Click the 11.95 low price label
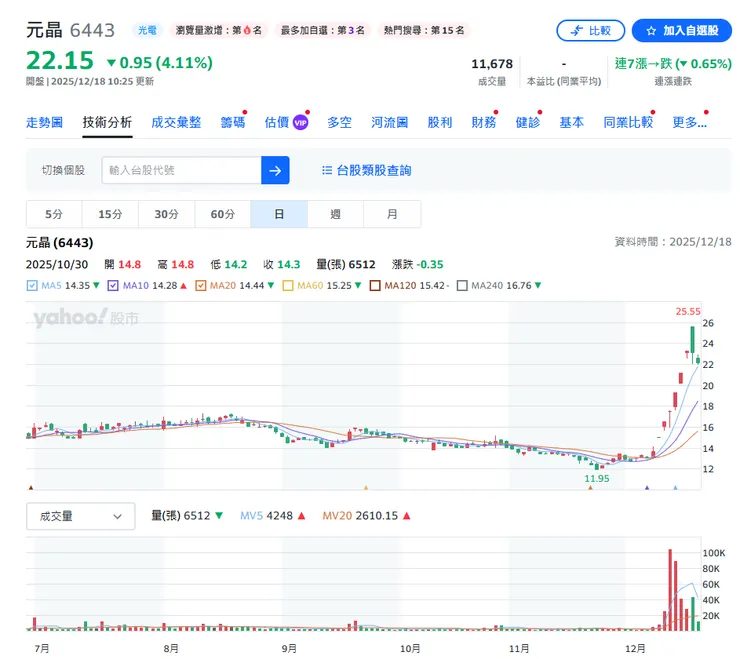This screenshot has height=659, width=740. click(597, 479)
